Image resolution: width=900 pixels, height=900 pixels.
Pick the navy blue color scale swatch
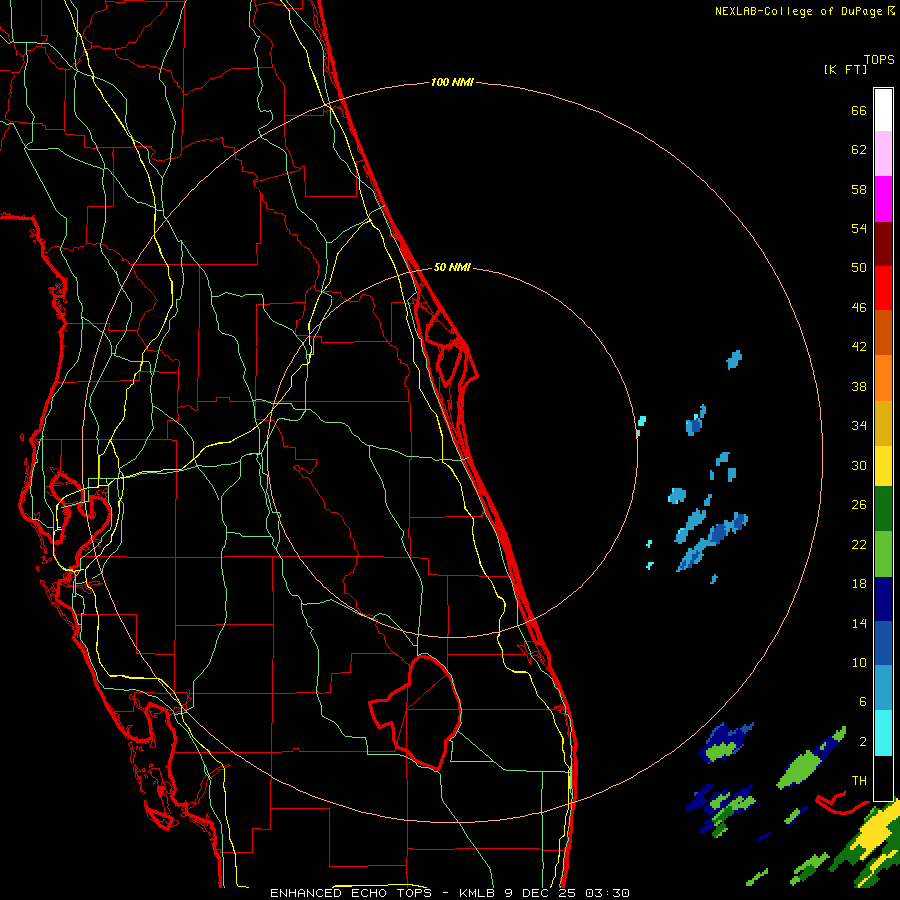883,599
